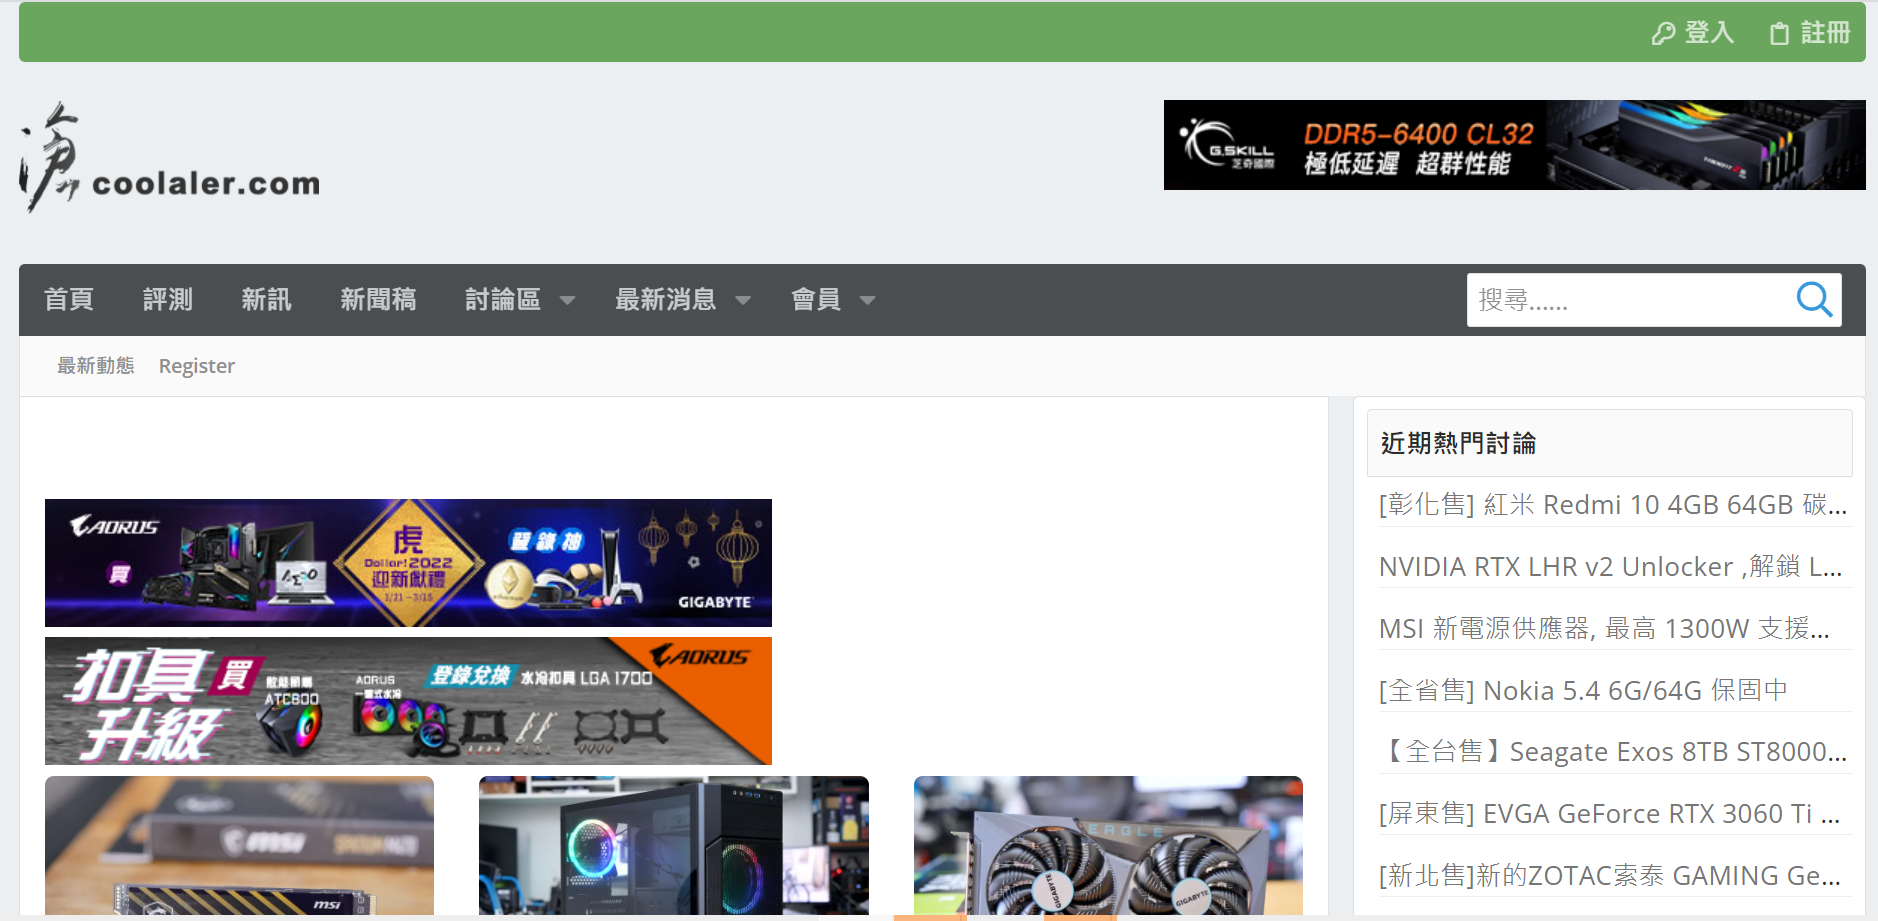
Task: Open the 最新消息 menu item
Action: coord(666,299)
